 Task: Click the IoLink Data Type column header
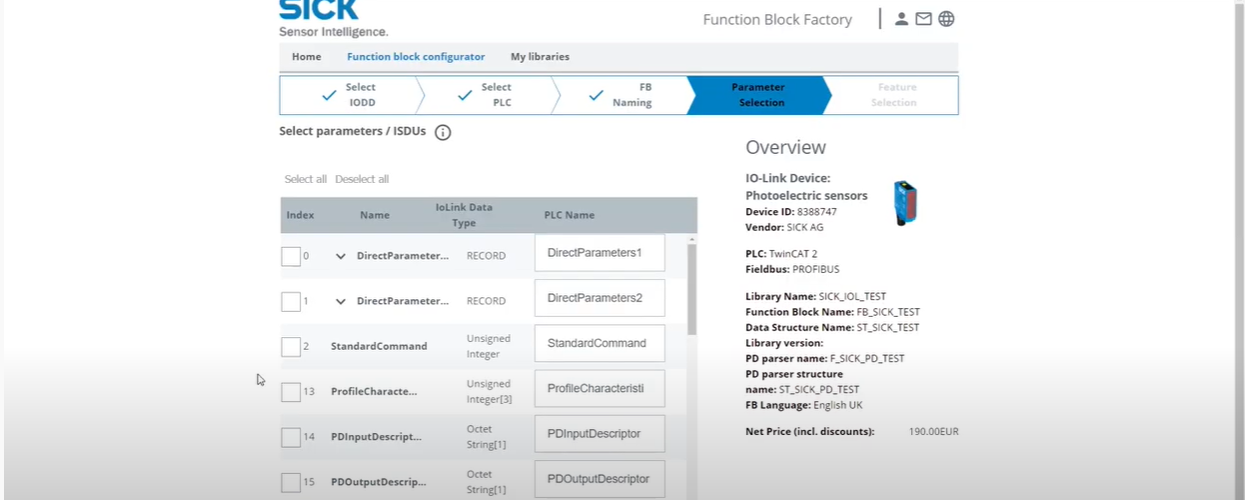coord(464,215)
